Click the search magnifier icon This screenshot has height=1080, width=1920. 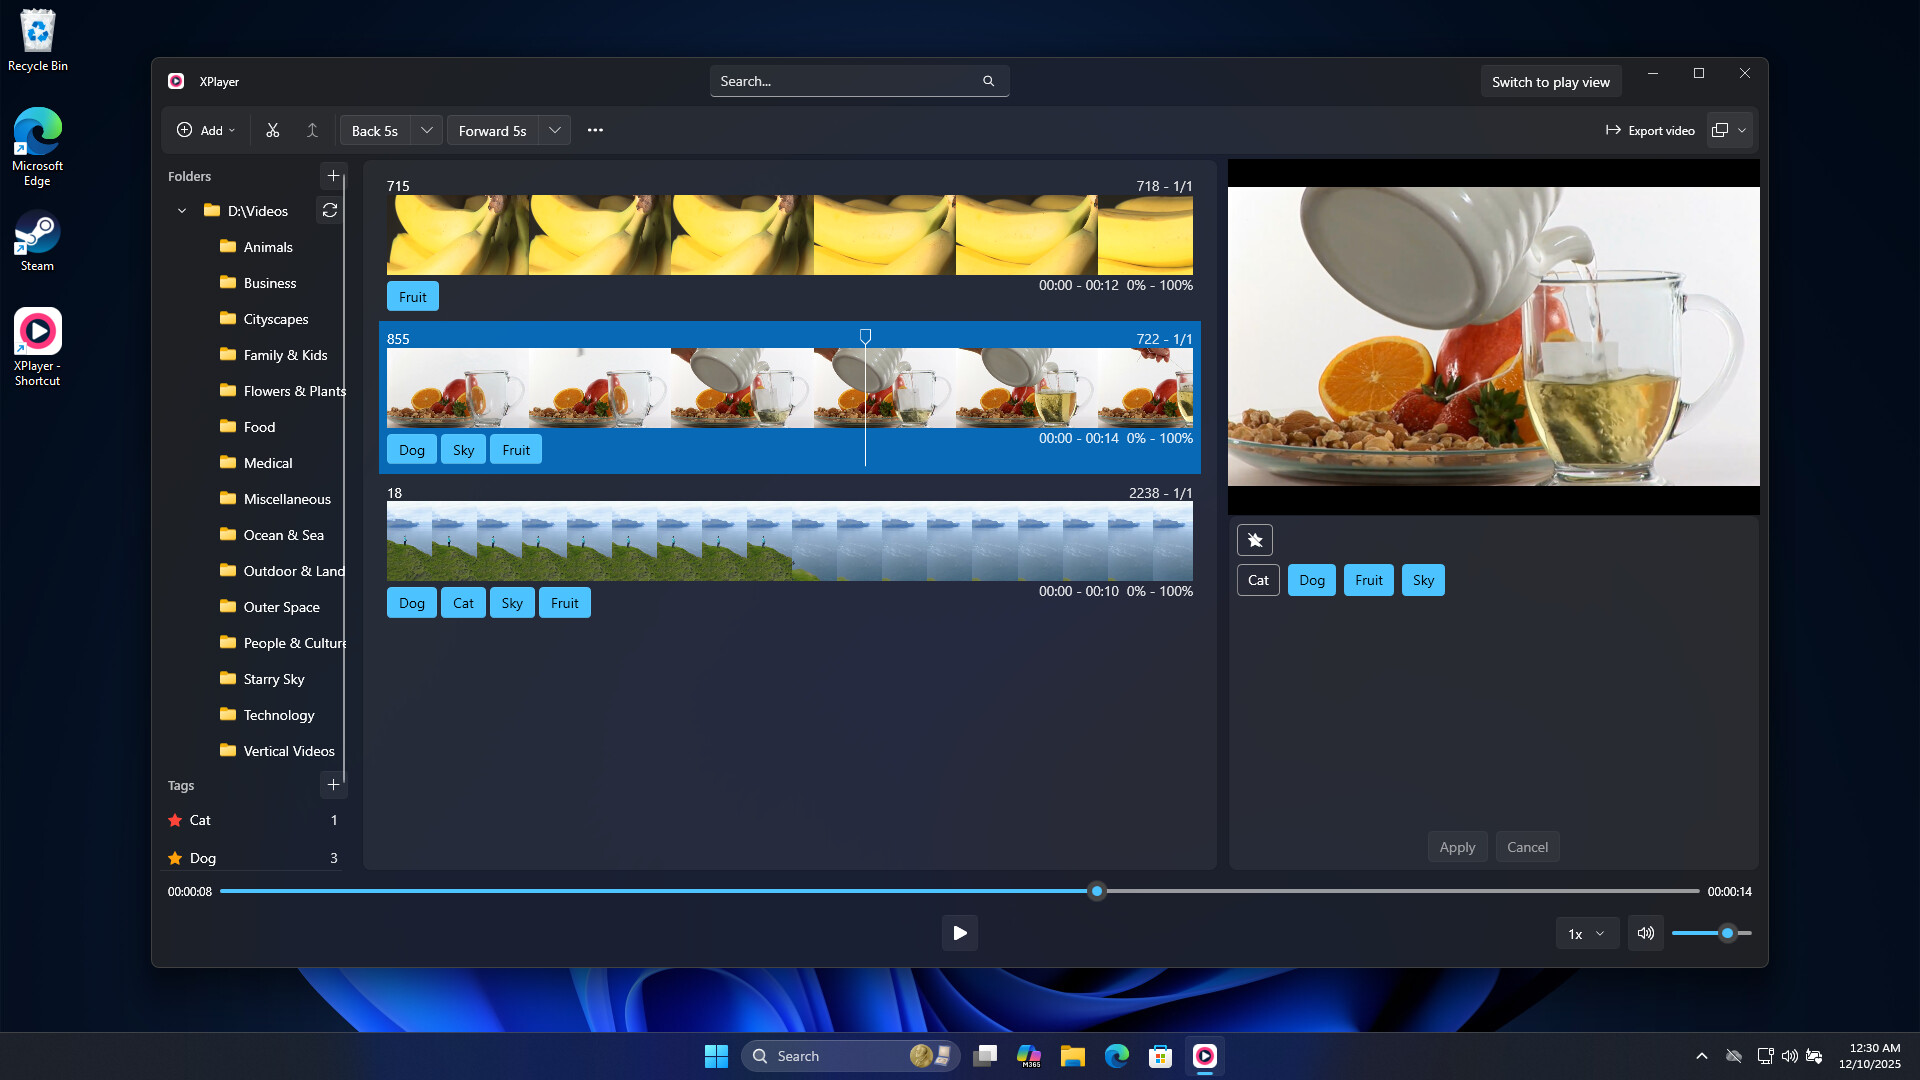coord(988,81)
